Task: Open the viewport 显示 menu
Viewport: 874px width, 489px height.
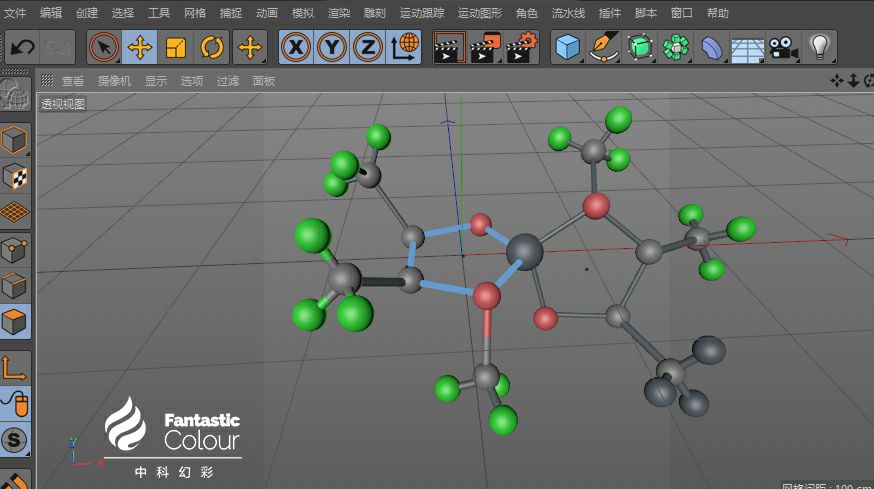Action: (156, 81)
